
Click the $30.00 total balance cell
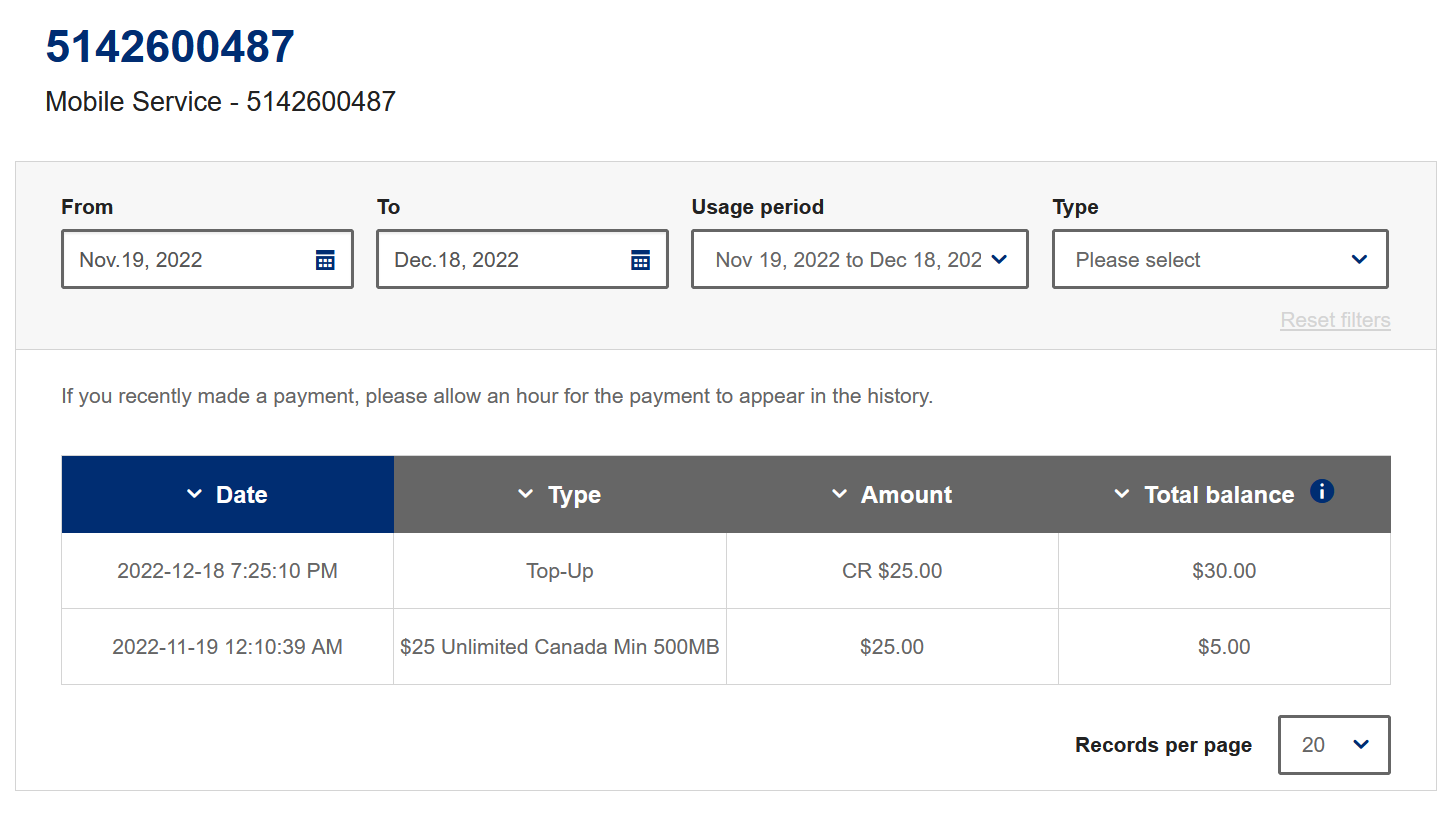pos(1223,571)
